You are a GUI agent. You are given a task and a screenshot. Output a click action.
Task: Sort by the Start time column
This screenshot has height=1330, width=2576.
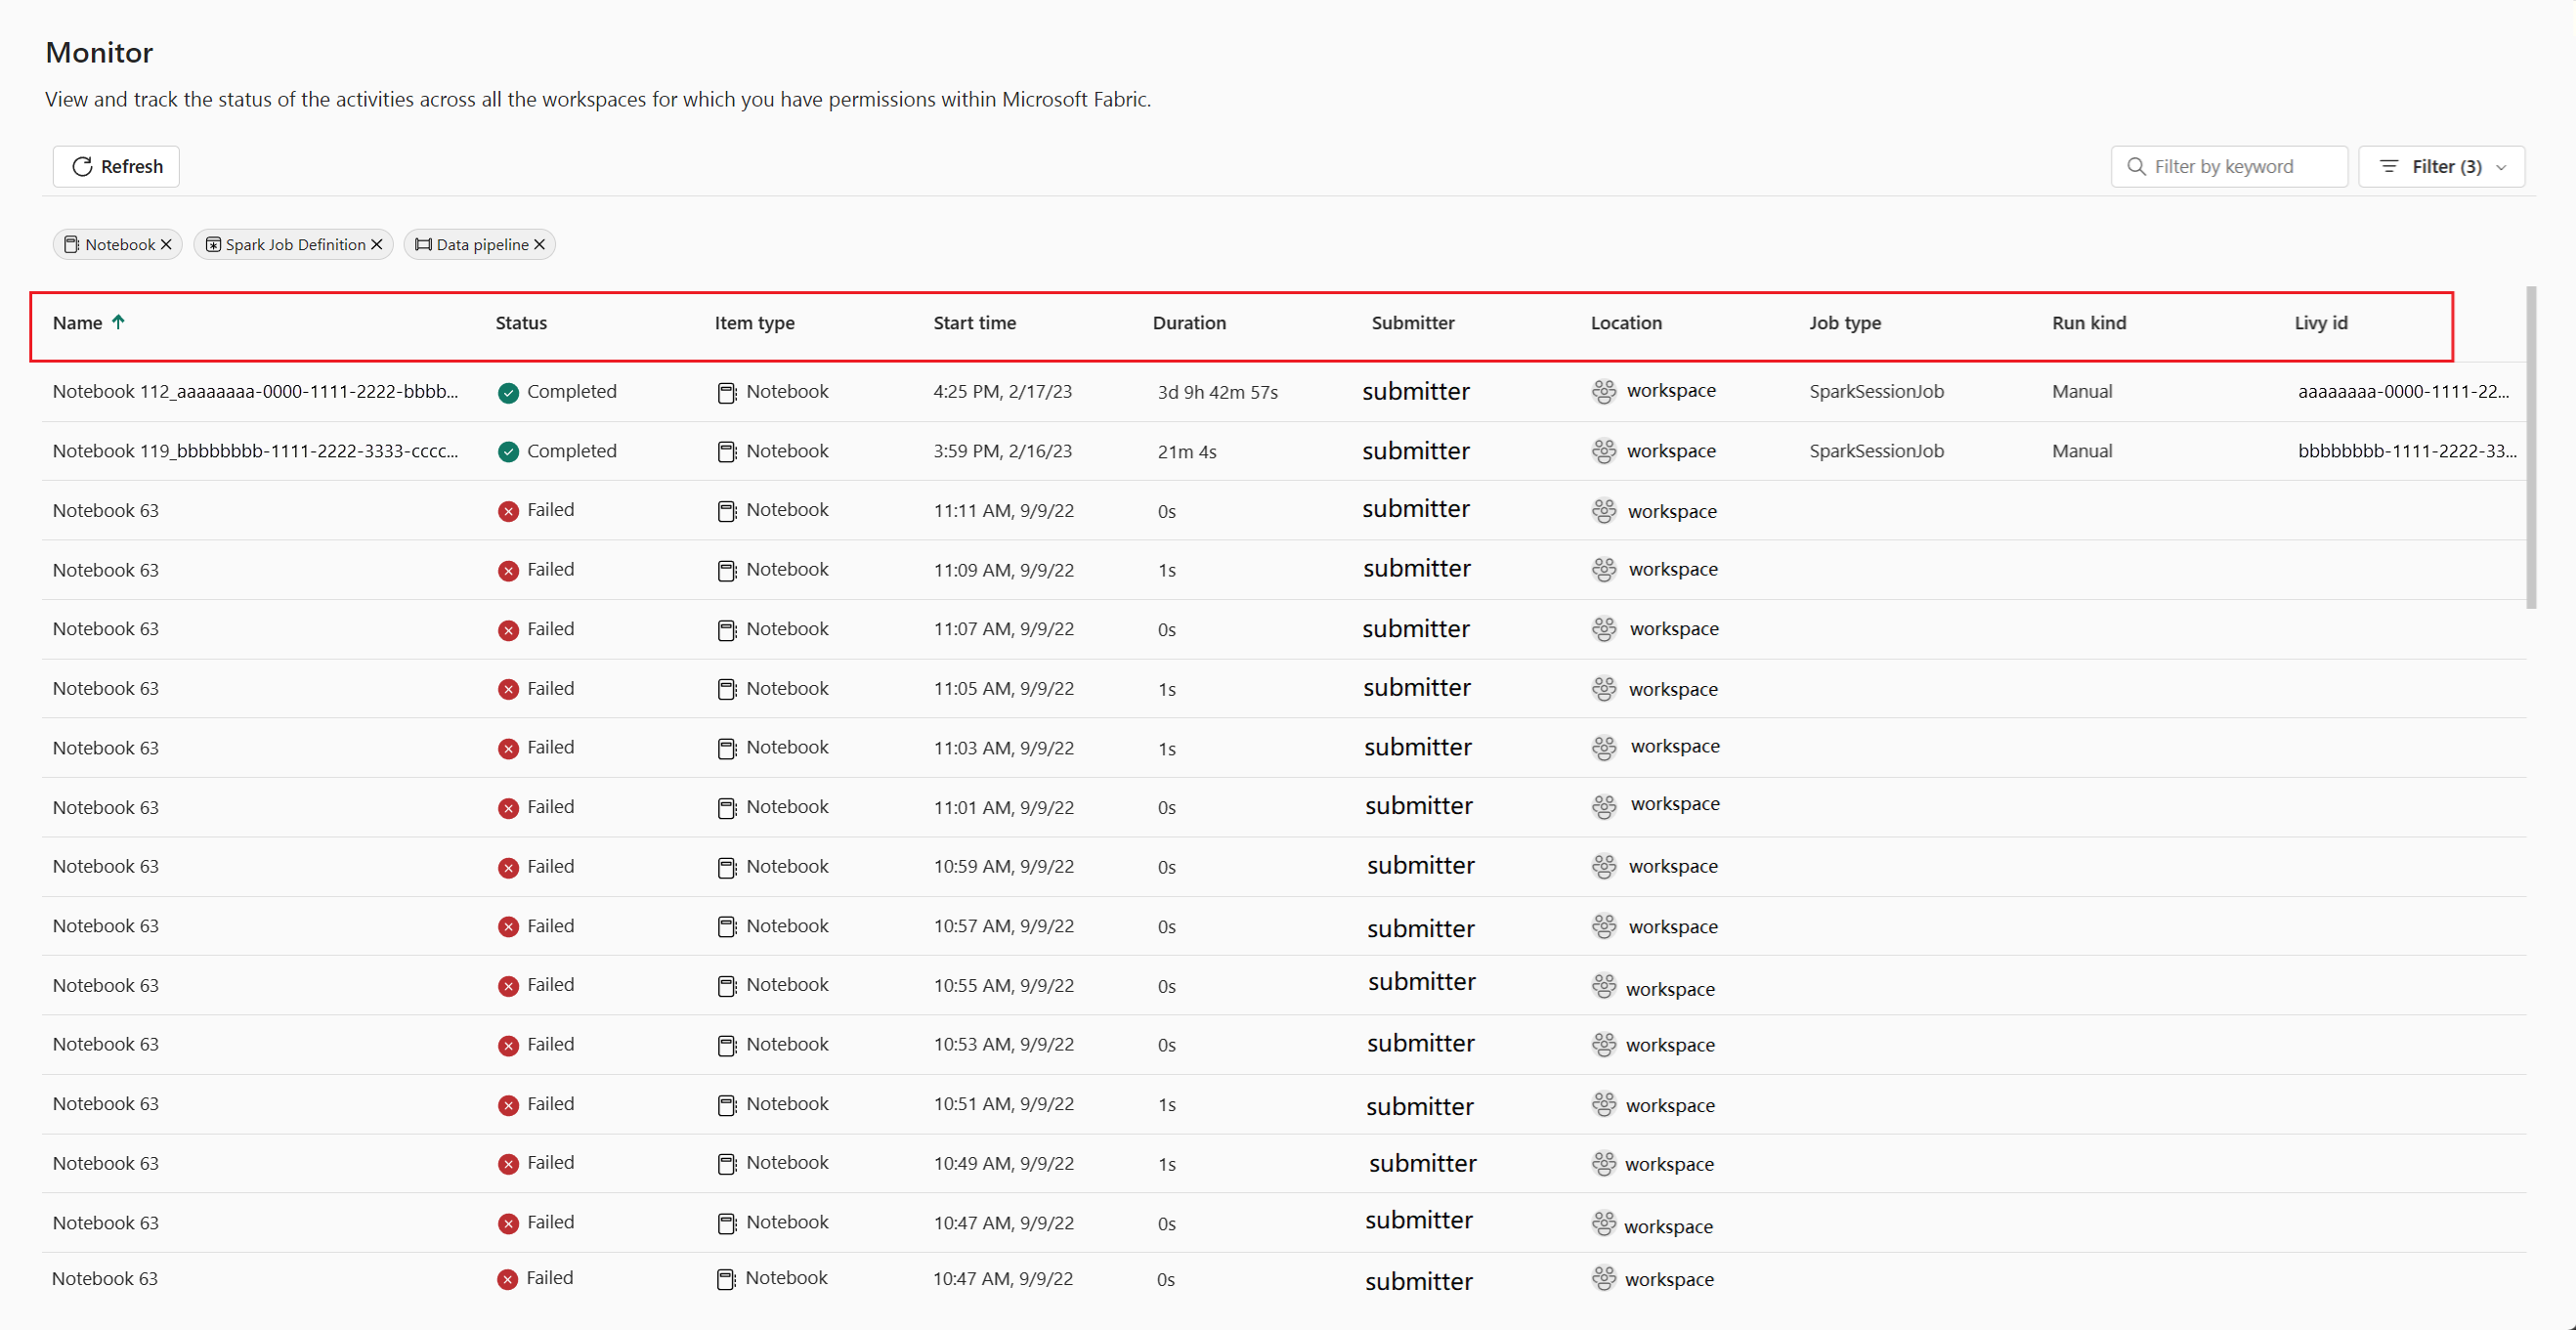[974, 323]
